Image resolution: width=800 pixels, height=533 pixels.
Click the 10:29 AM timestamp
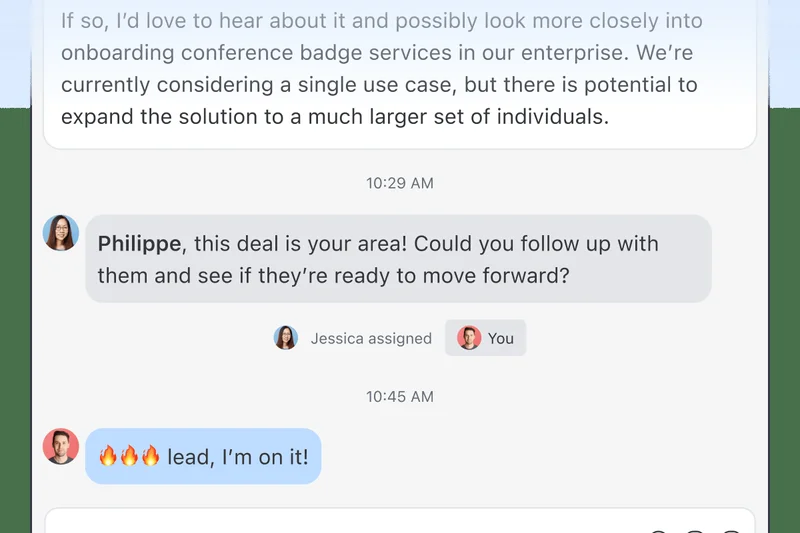pyautogui.click(x=400, y=183)
